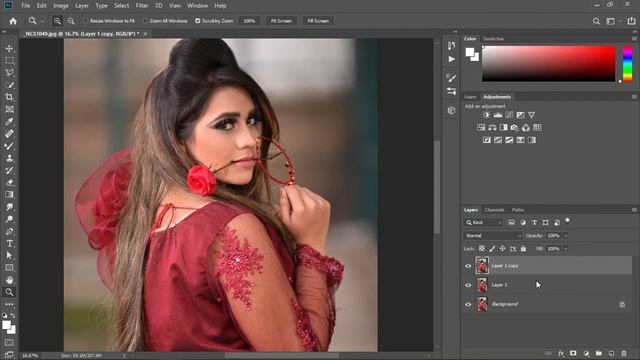
Task: Select the Eraser tool
Action: tap(9, 183)
